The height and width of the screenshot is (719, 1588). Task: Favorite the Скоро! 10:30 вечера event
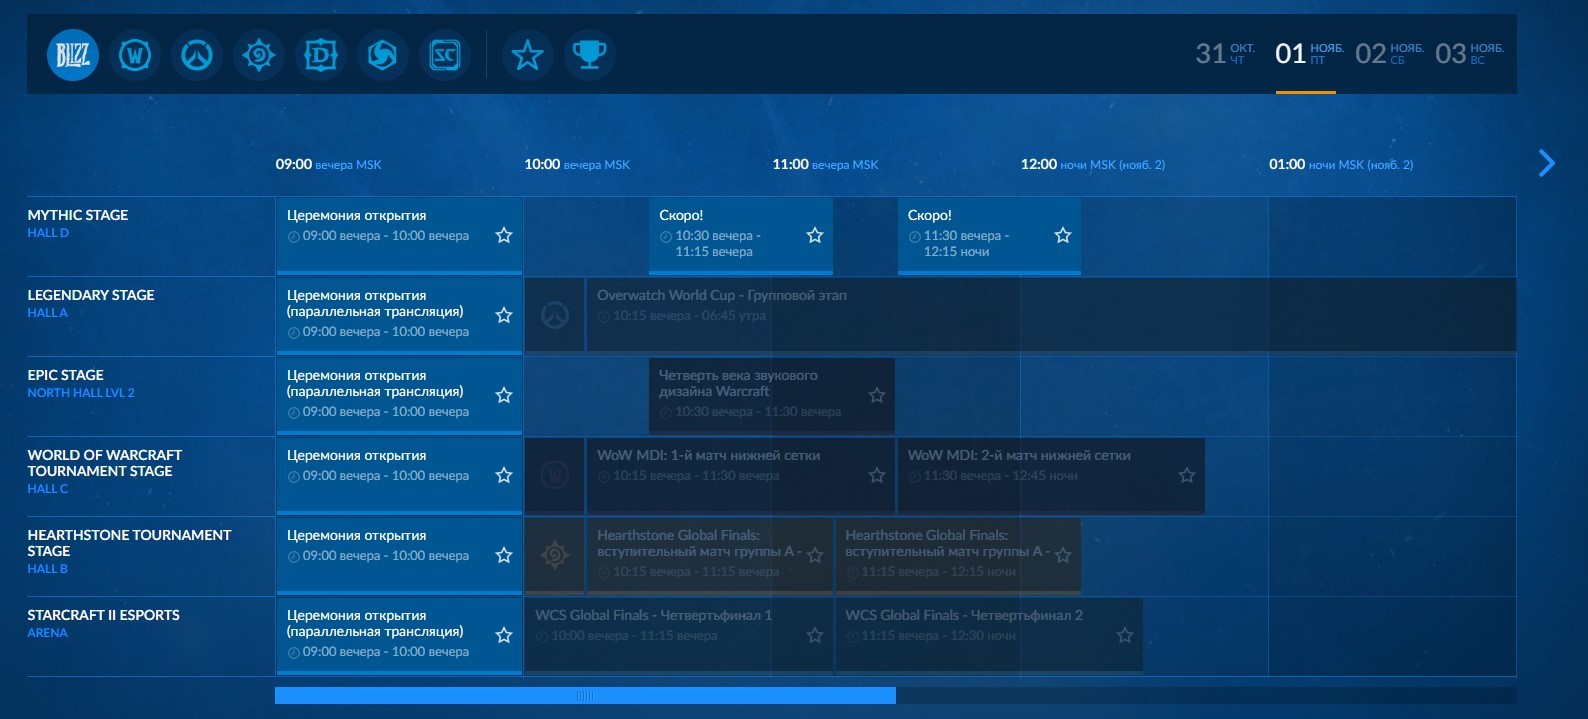[x=815, y=235]
